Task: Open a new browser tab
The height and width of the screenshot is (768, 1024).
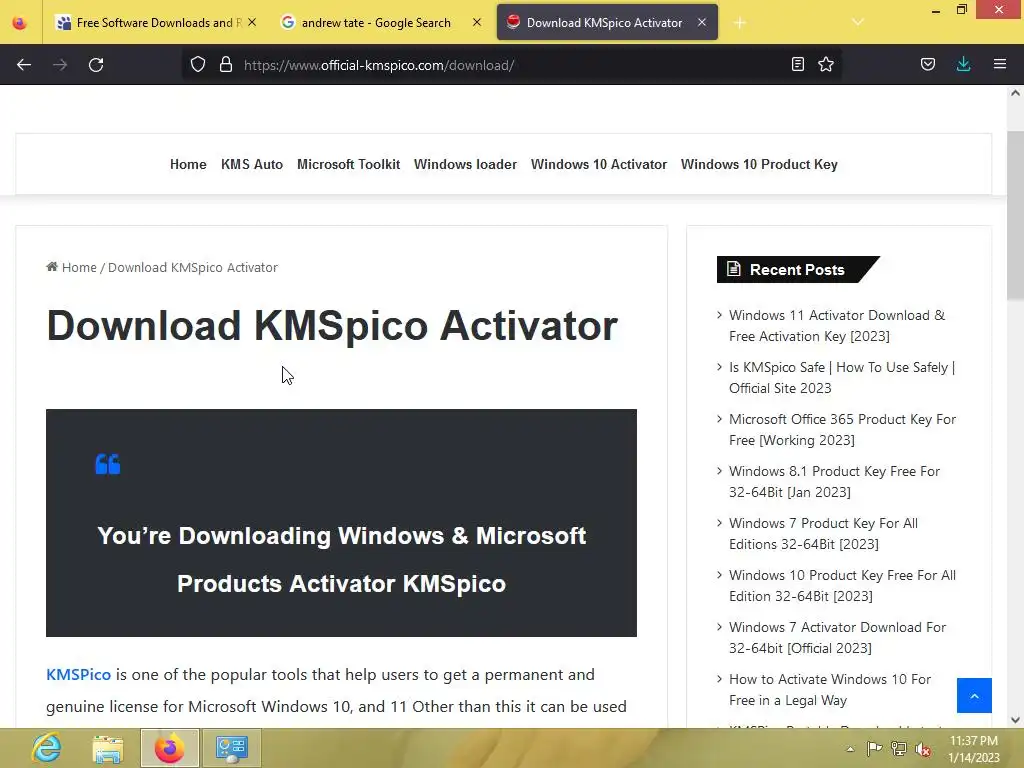Action: [x=739, y=23]
